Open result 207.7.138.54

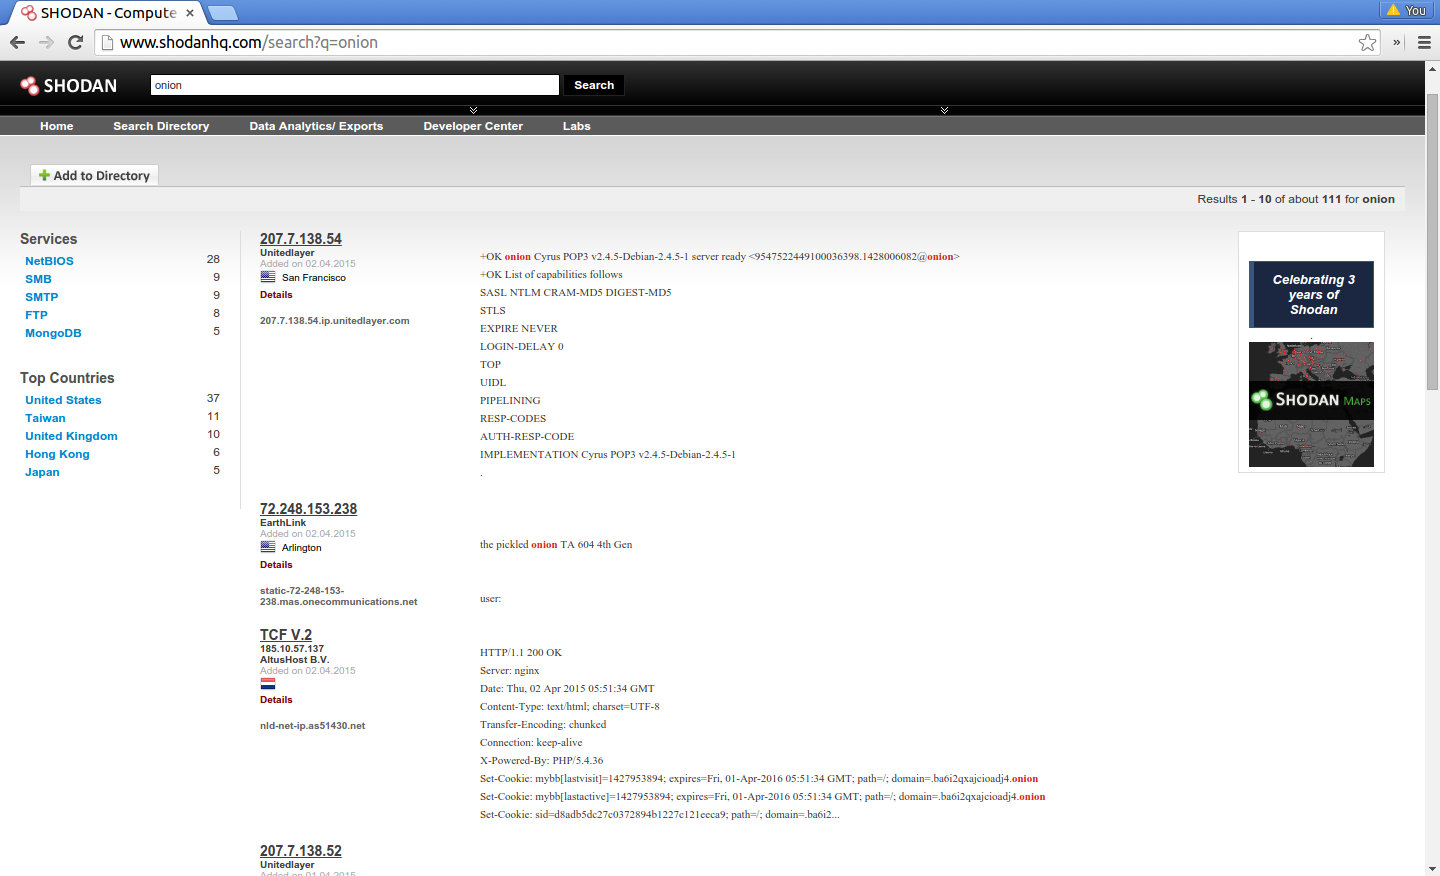click(301, 239)
